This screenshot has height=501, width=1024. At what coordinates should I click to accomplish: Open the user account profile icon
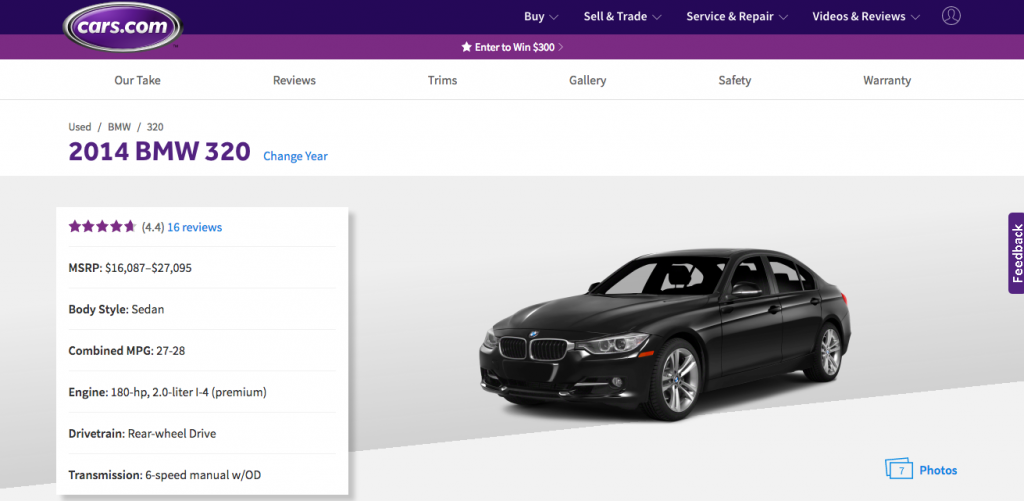(x=951, y=16)
